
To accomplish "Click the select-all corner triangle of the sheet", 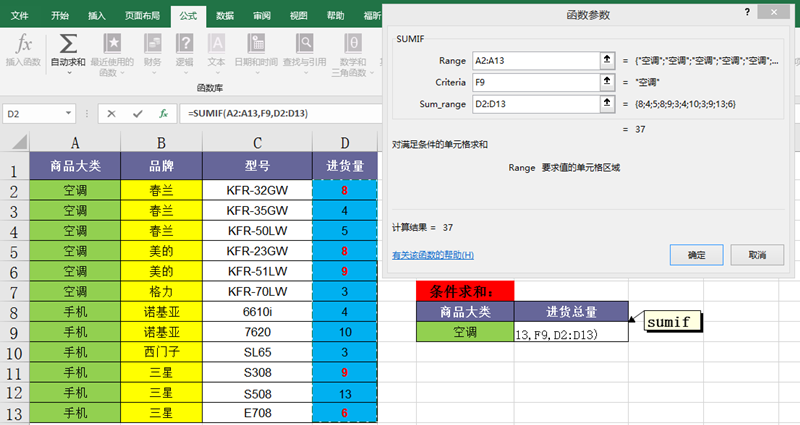I will pyautogui.click(x=19, y=142).
